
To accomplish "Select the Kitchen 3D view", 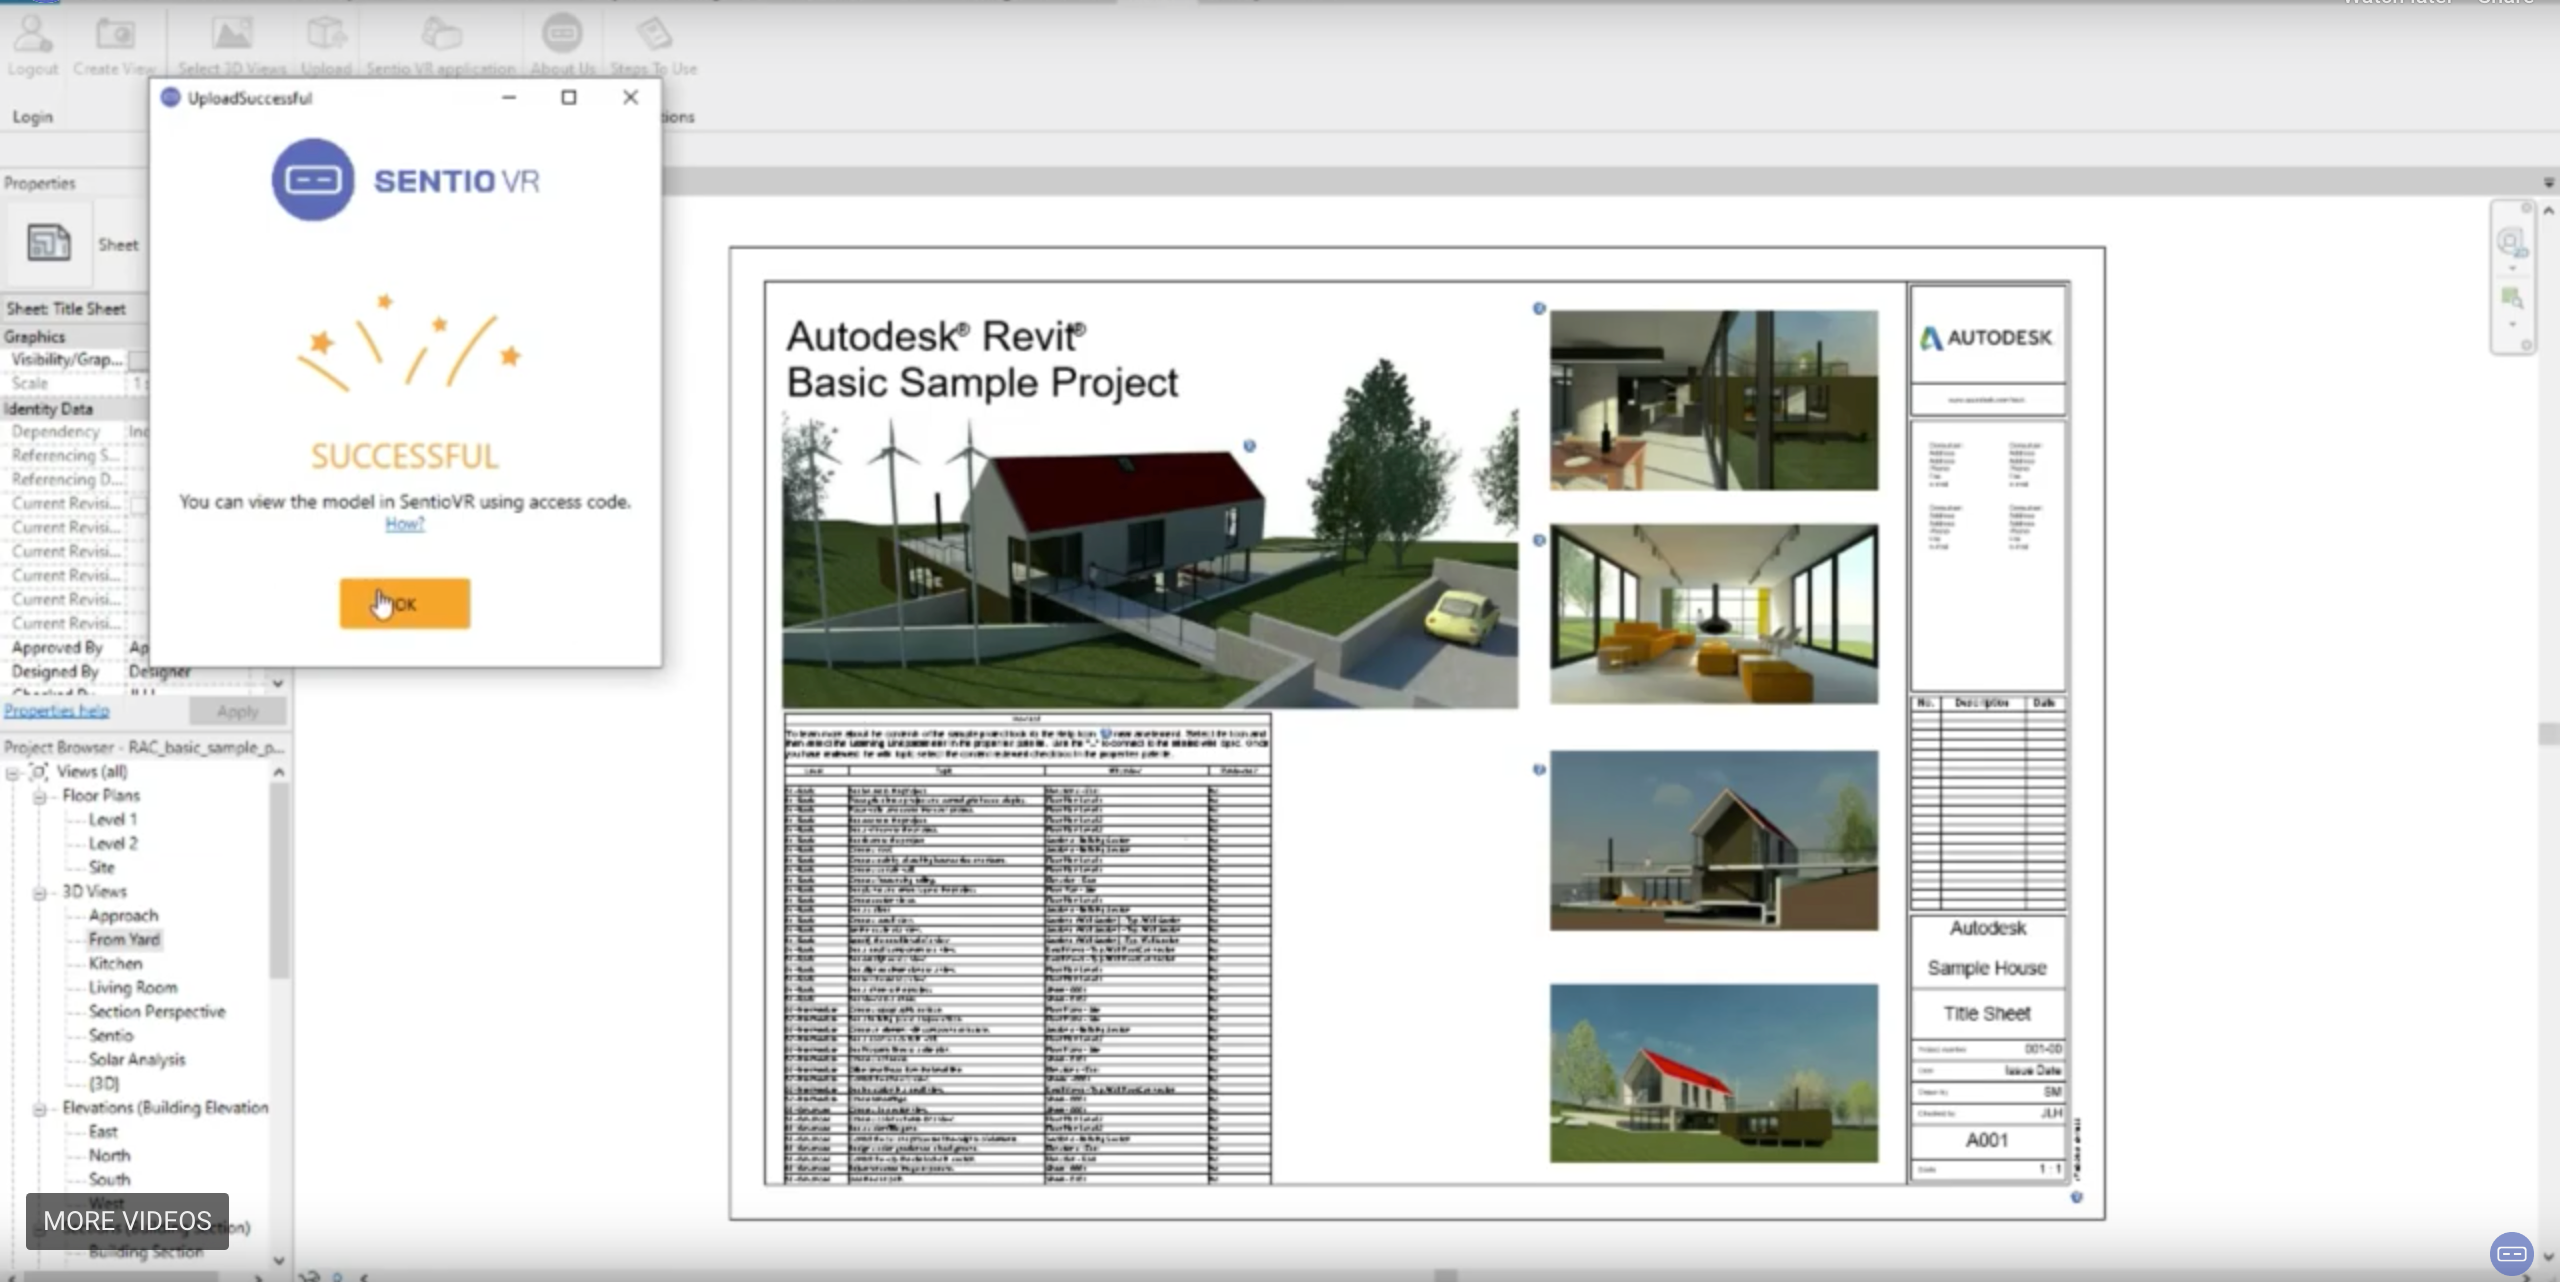I will (x=115, y=964).
